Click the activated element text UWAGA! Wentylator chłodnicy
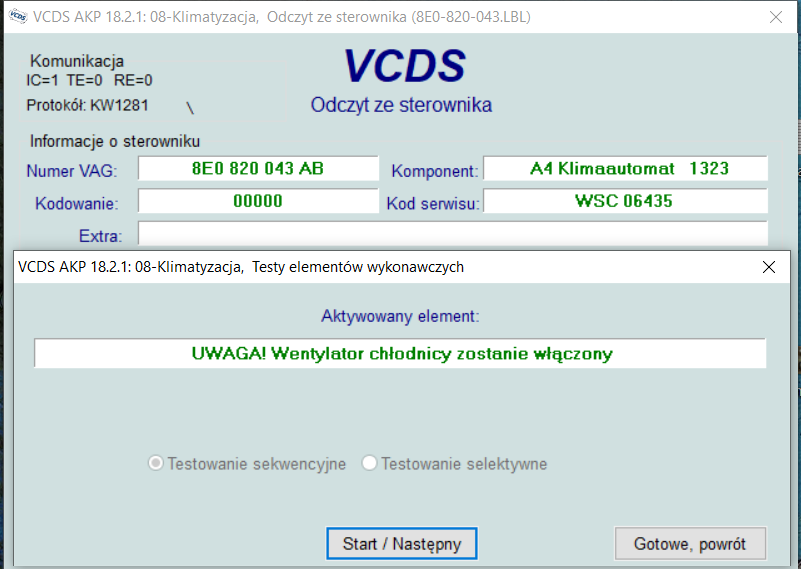Image resolution: width=801 pixels, height=569 pixels. pos(400,353)
